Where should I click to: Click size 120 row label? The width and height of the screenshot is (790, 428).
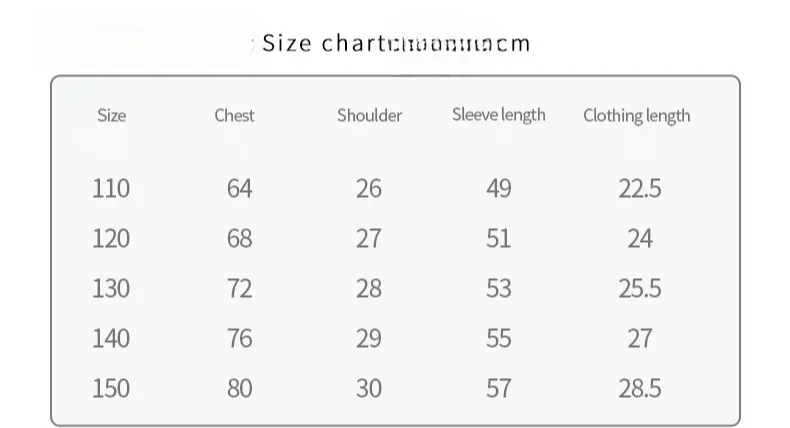[111, 238]
